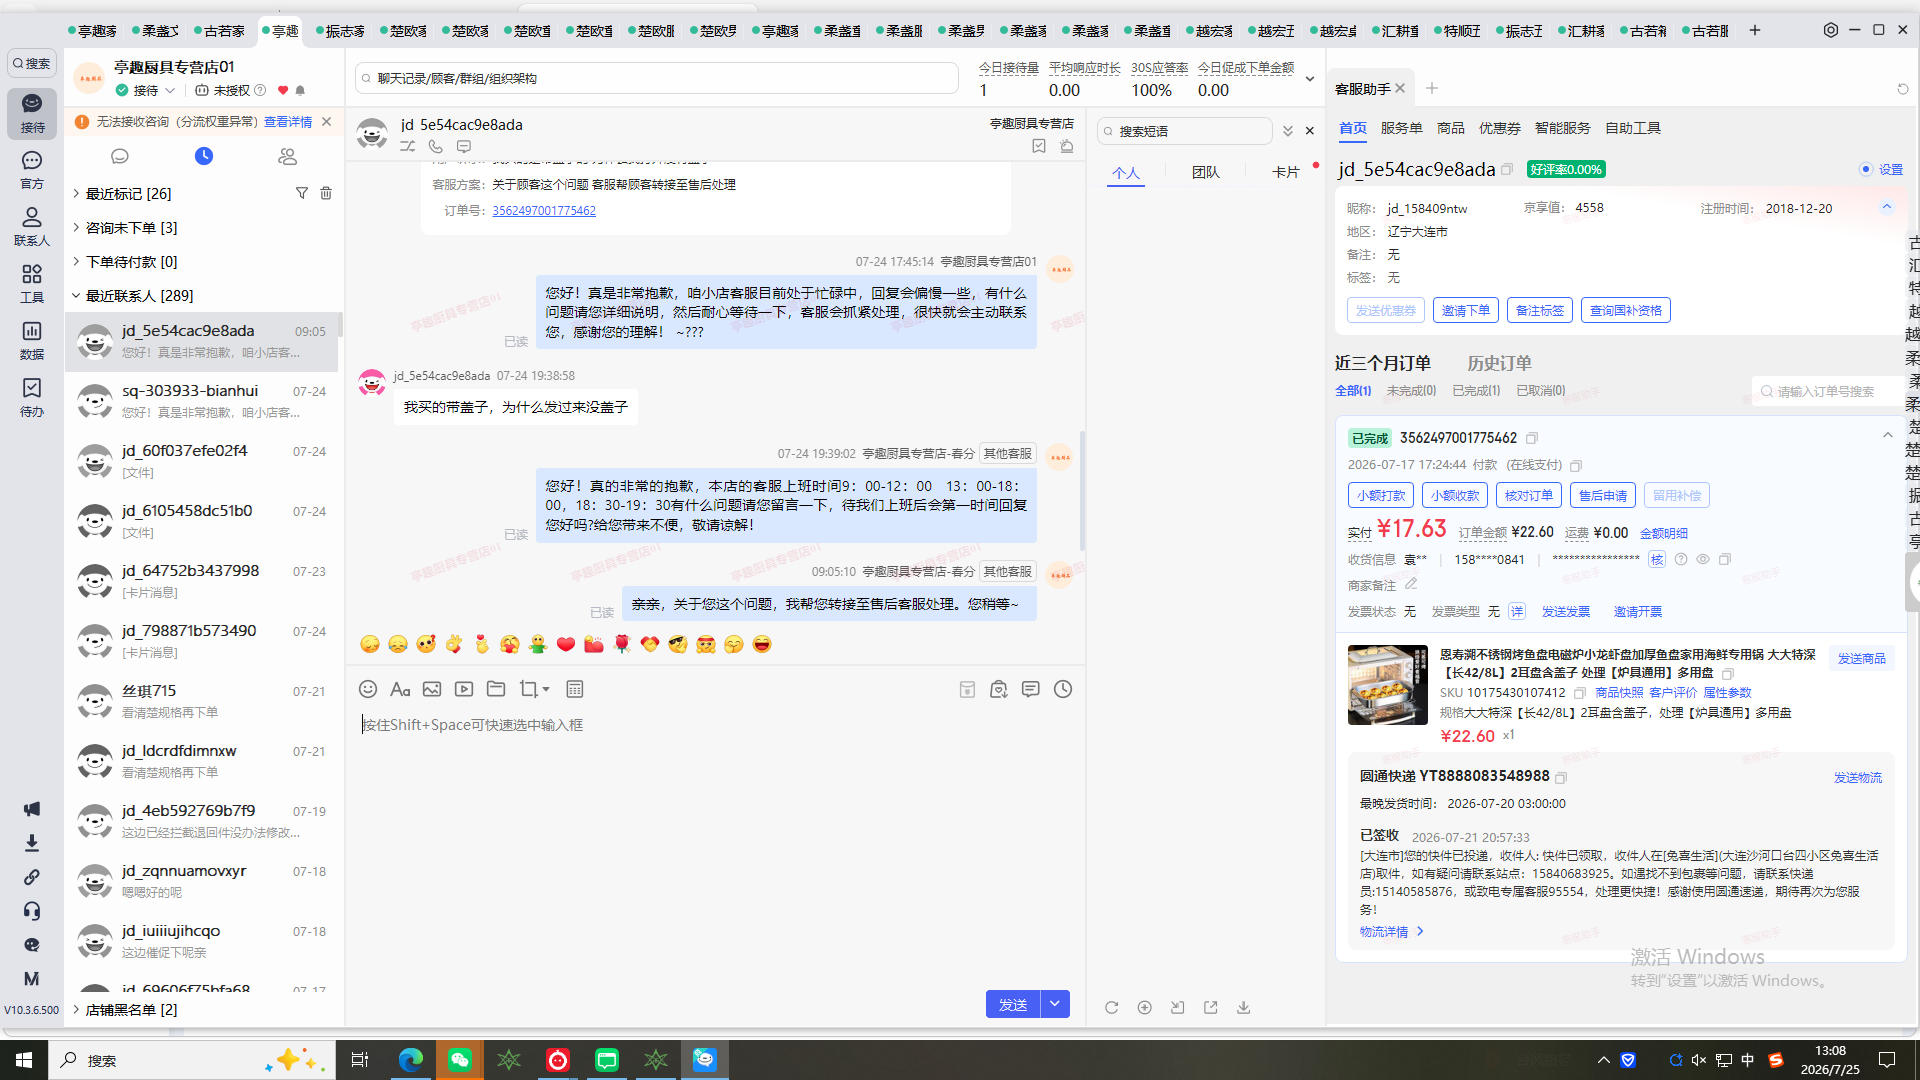Open the 待办 to-do sidebar icon

point(32,397)
